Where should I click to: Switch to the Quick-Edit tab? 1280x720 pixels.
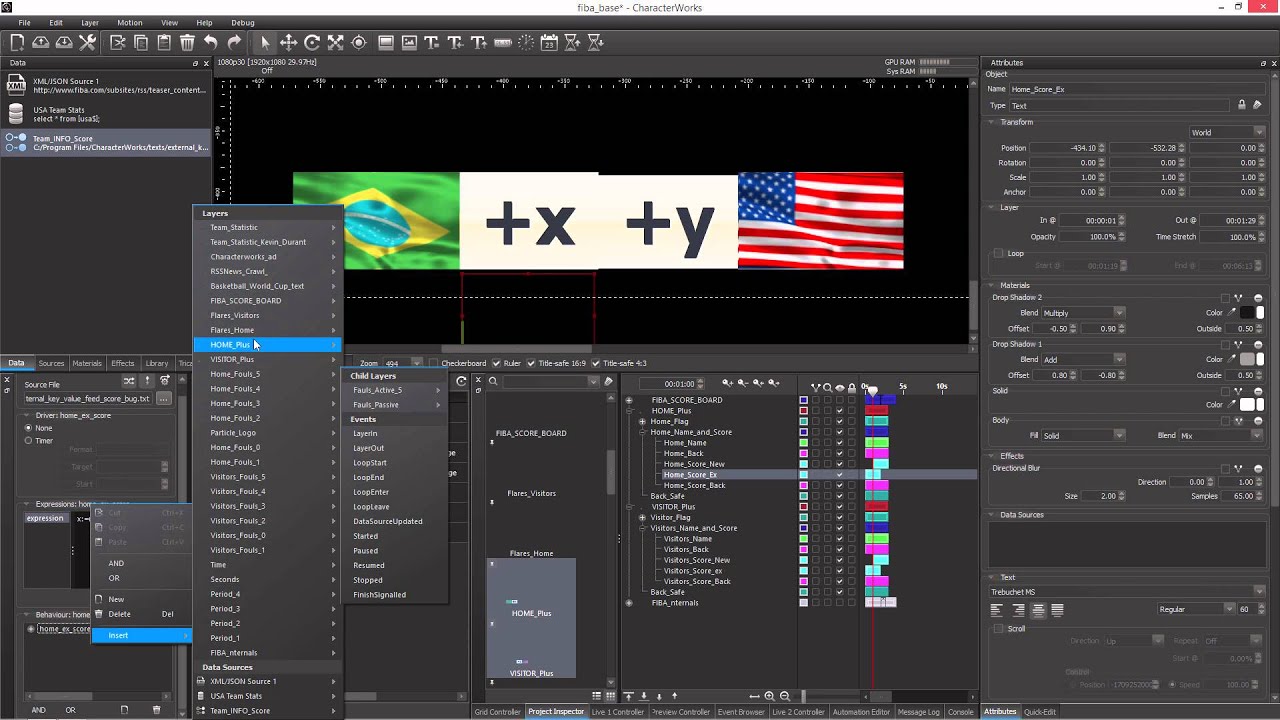click(1040, 712)
